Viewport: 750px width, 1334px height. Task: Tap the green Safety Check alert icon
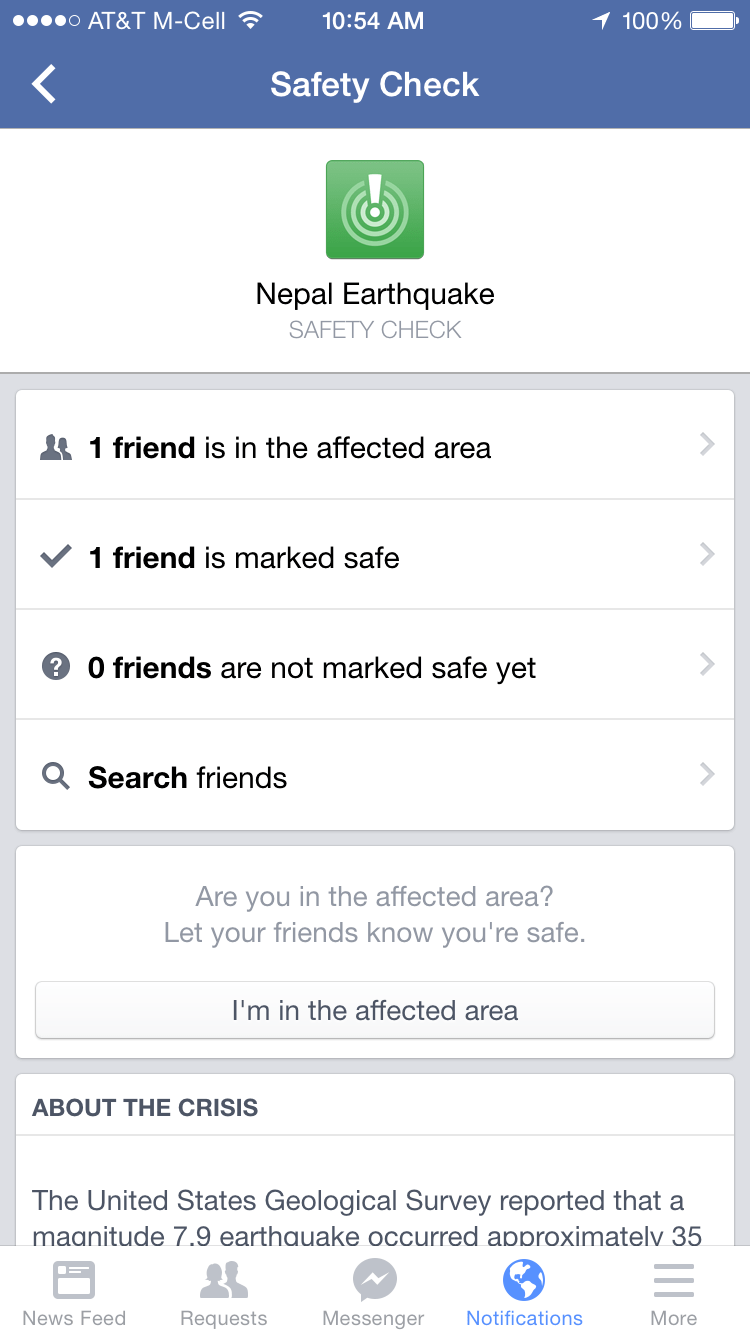point(375,209)
